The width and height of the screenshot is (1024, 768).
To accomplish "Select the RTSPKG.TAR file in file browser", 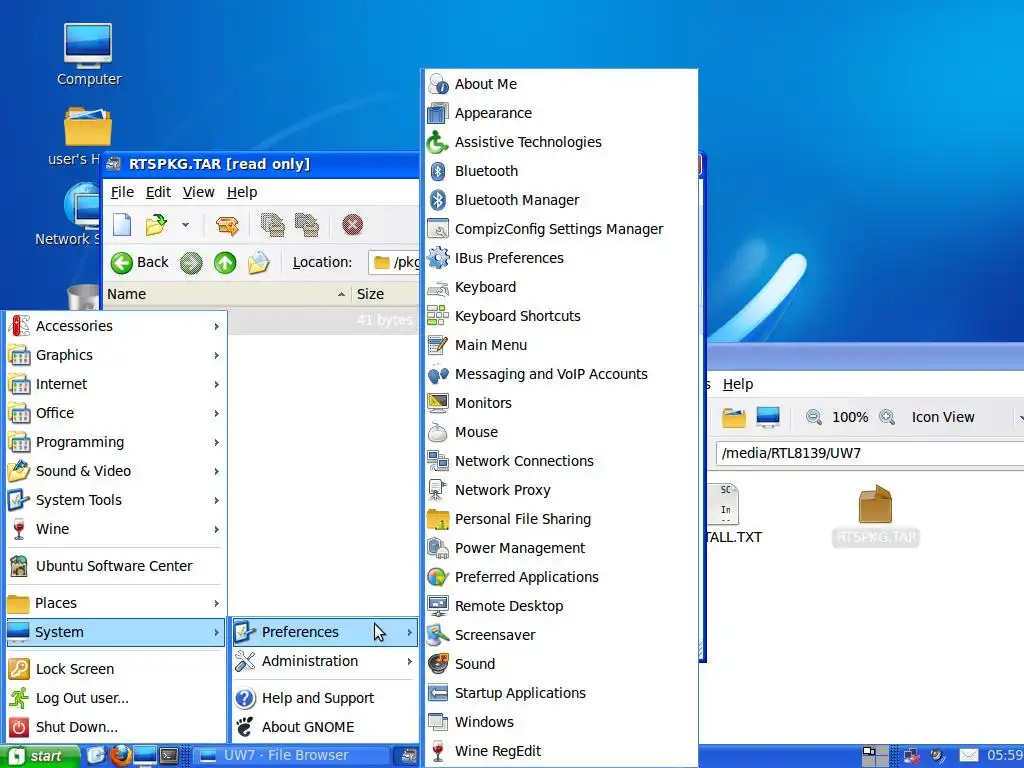I will (876, 516).
